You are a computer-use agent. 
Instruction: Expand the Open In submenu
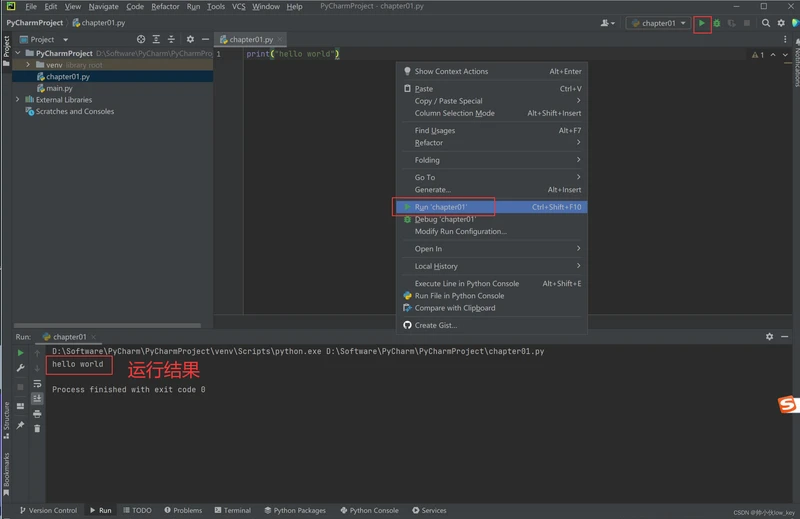(x=492, y=249)
